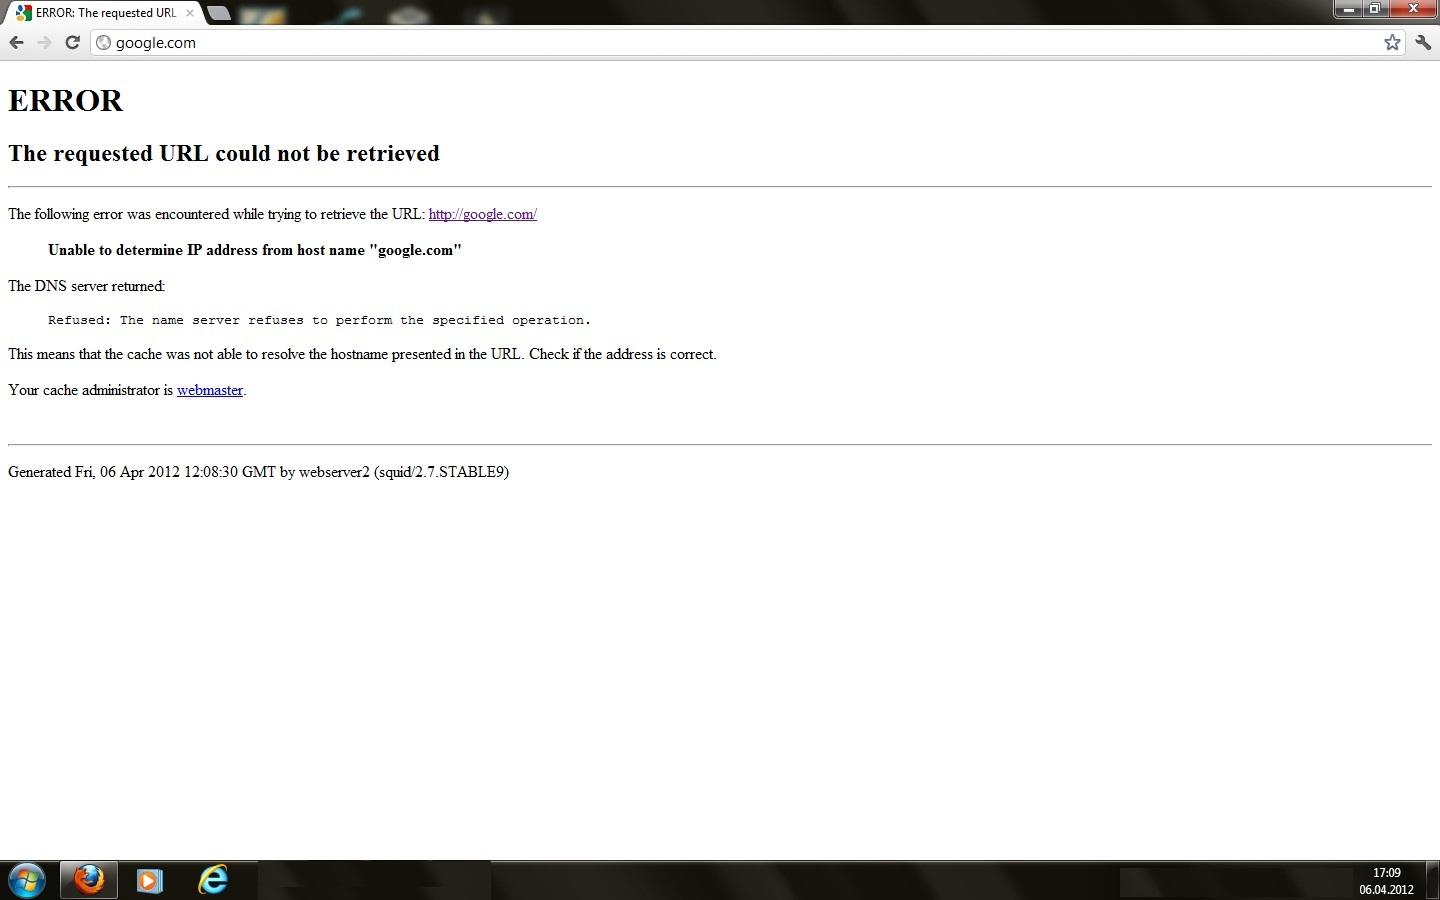Open the http://google.com/ link

click(483, 214)
